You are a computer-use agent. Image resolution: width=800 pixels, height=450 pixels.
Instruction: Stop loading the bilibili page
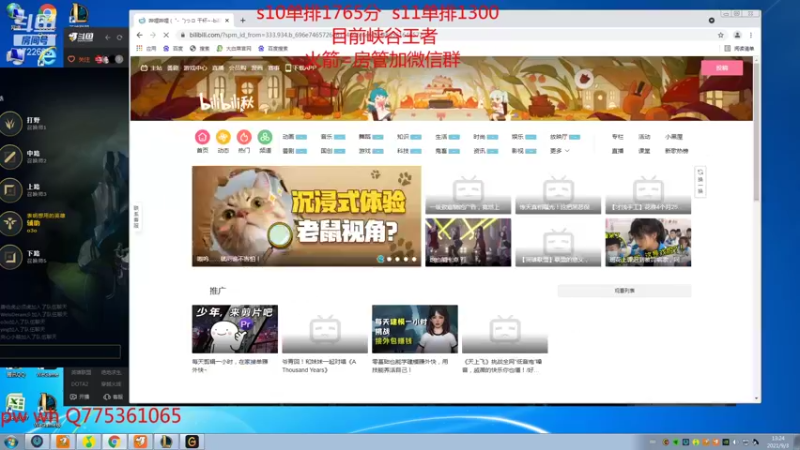(166, 35)
